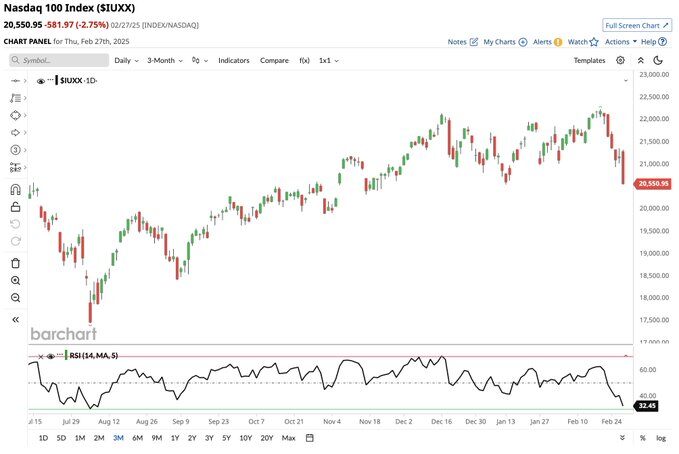Collapse the toolbar with double-chevron icon
The image size is (679, 454).
pyautogui.click(x=640, y=60)
